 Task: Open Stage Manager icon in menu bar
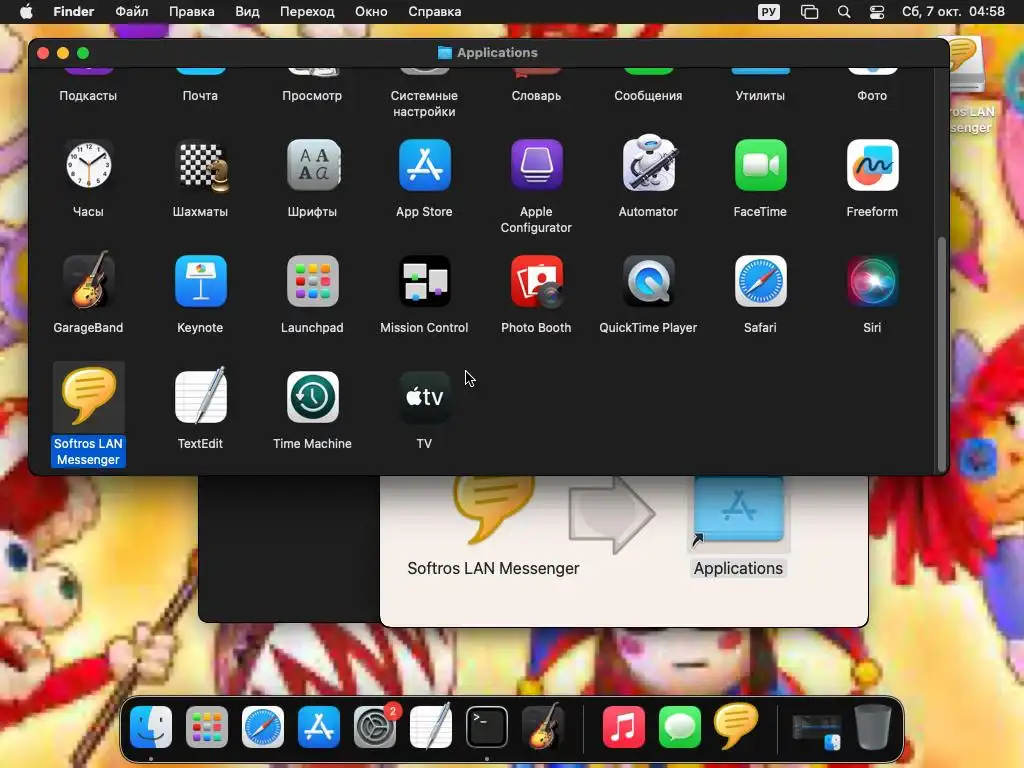[809, 12]
